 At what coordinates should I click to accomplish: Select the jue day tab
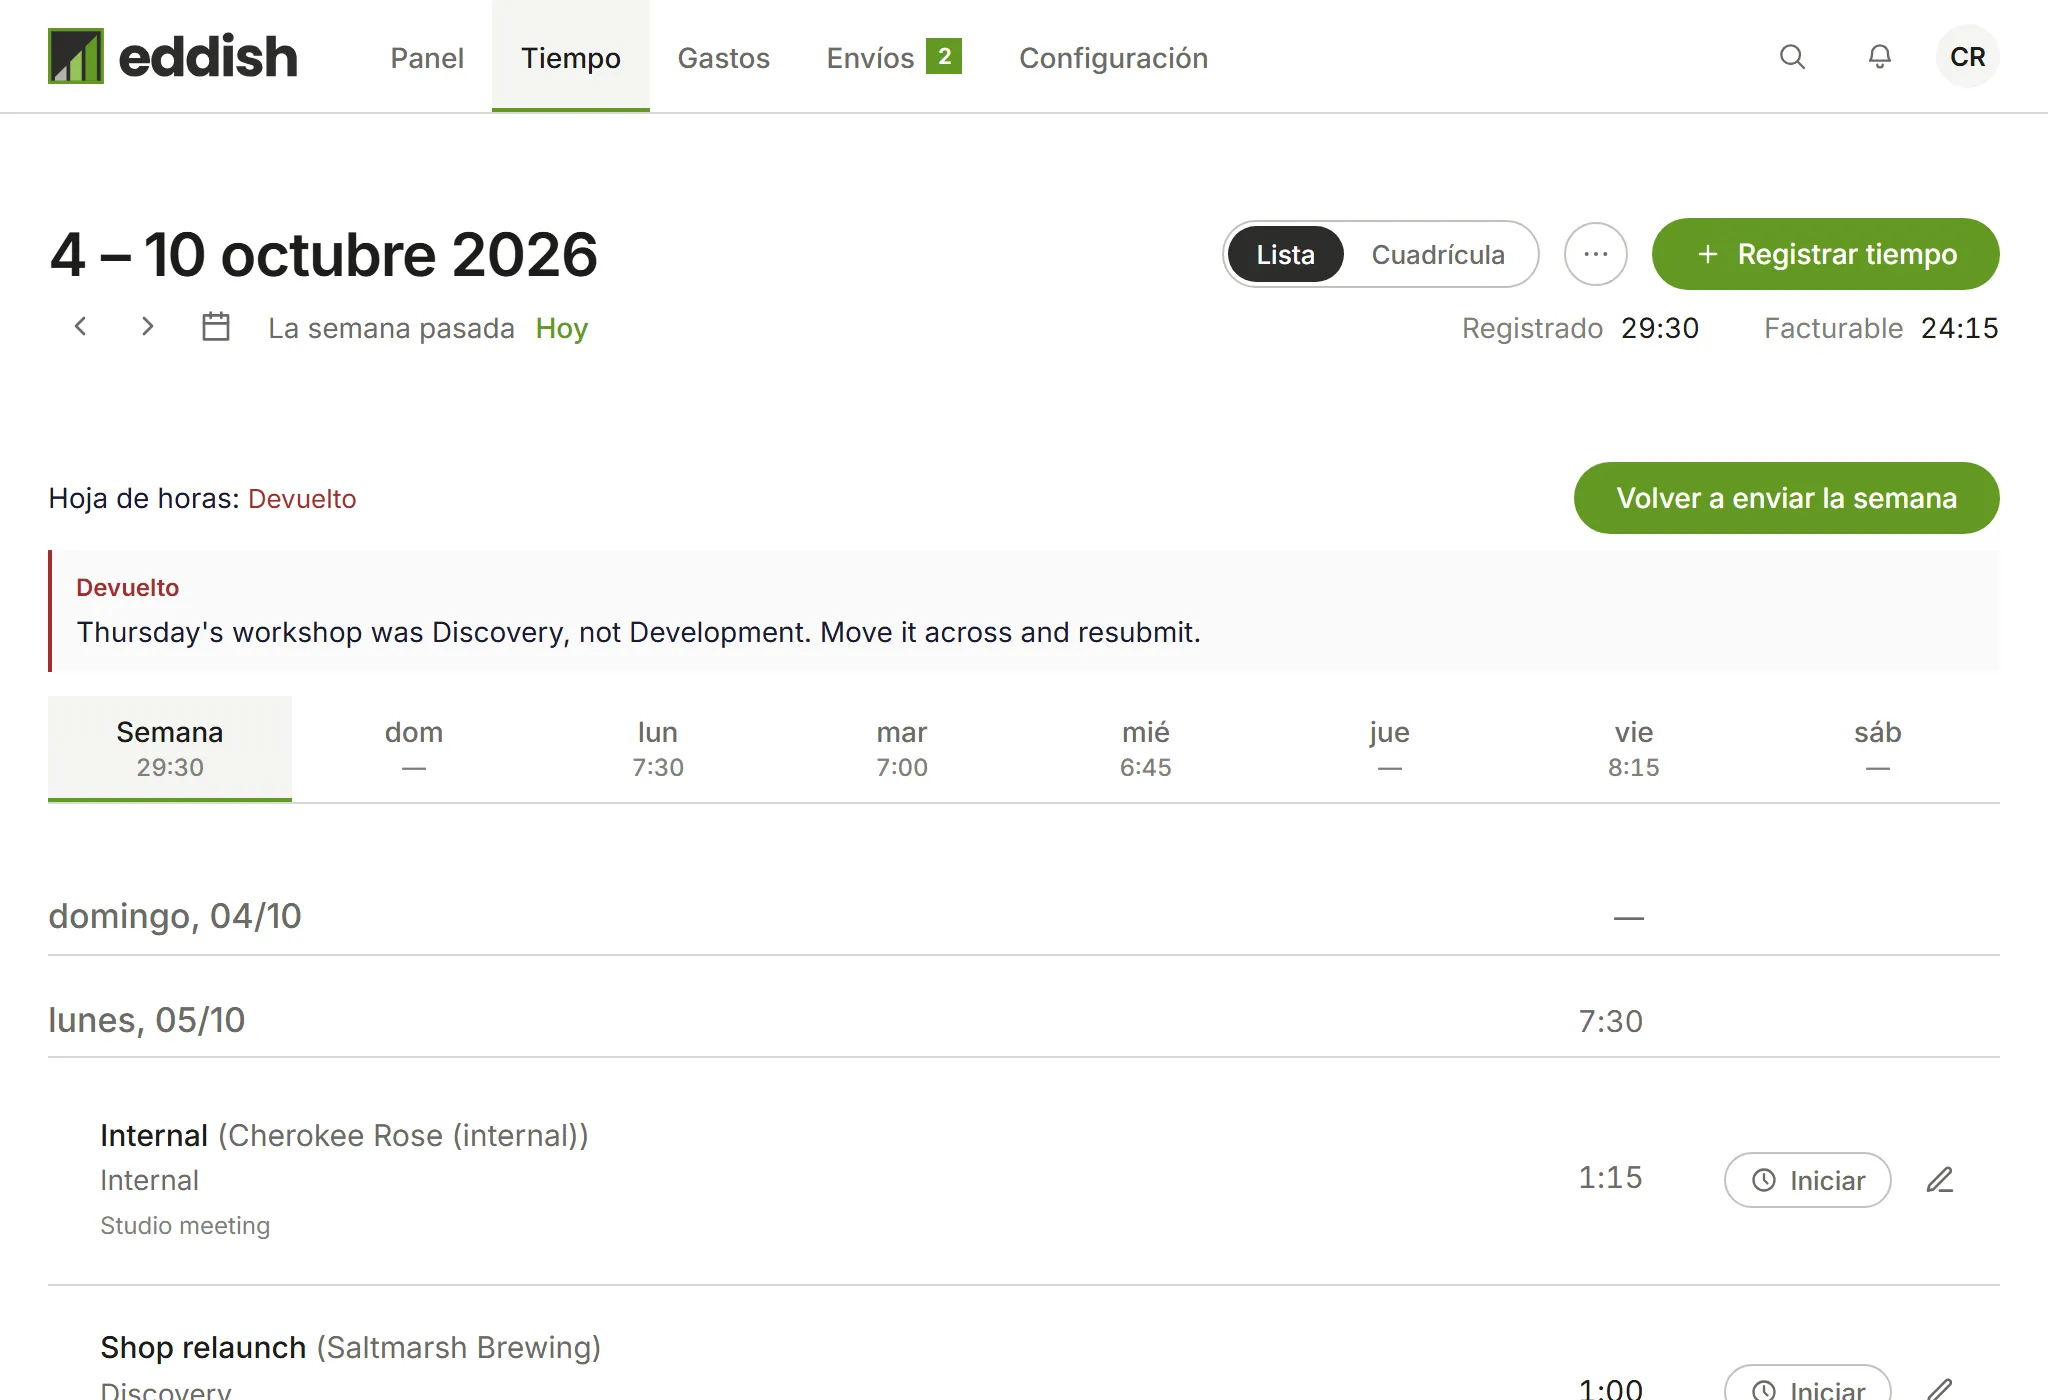point(1390,748)
